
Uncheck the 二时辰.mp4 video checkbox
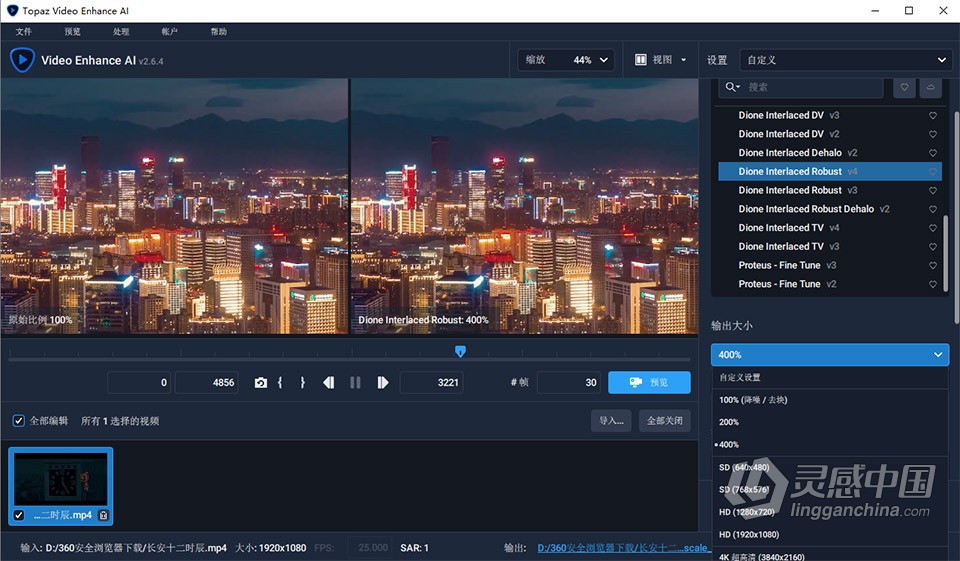(x=19, y=515)
